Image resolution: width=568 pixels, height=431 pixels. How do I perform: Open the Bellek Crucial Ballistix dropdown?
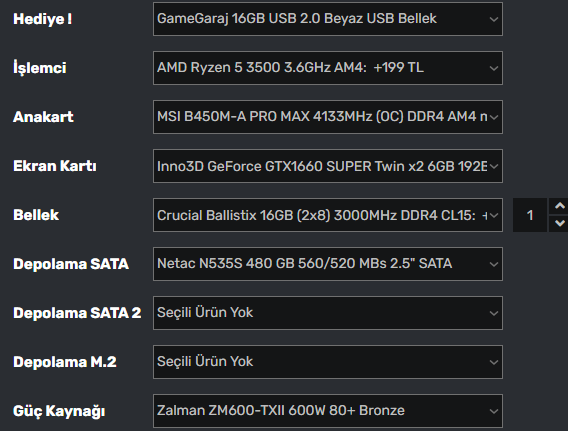tap(328, 215)
